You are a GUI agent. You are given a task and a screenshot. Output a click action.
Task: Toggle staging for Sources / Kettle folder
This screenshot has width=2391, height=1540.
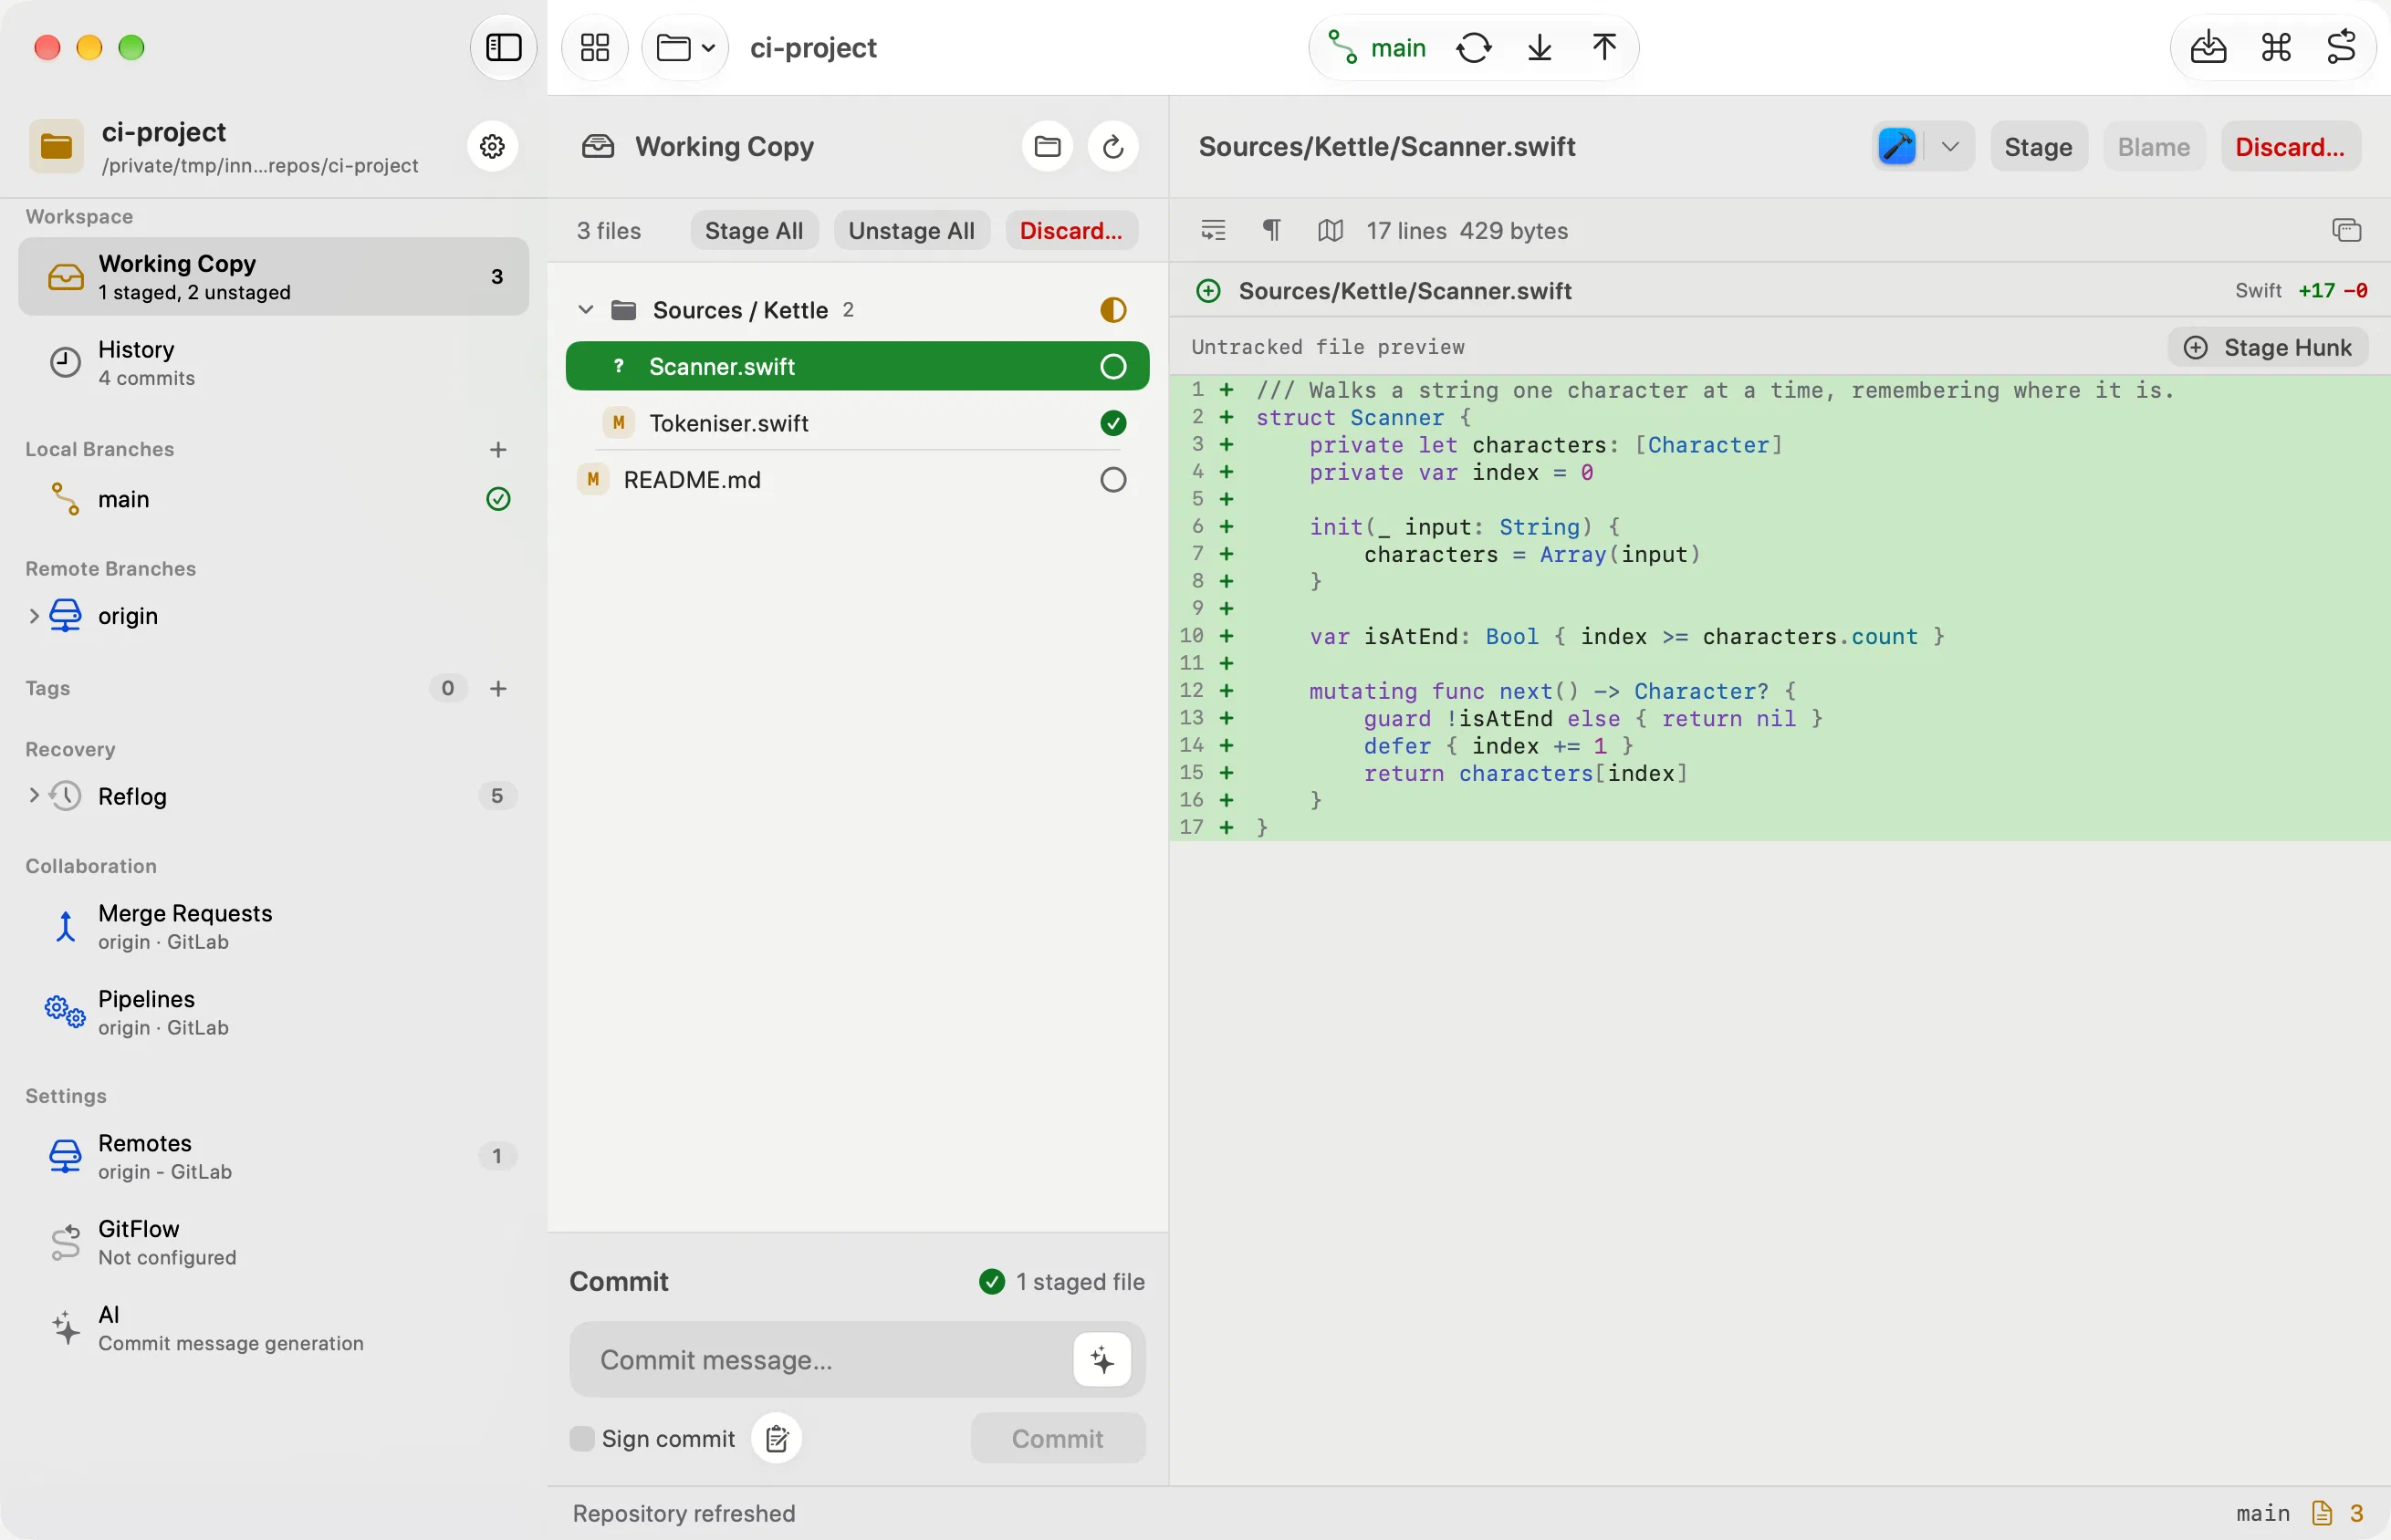tap(1113, 310)
